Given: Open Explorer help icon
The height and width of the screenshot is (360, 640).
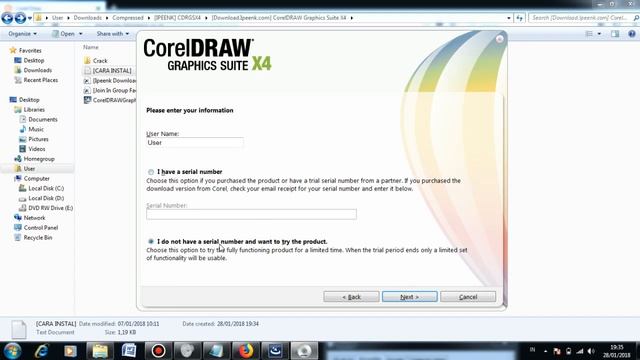Looking at the screenshot, I should (x=632, y=34).
